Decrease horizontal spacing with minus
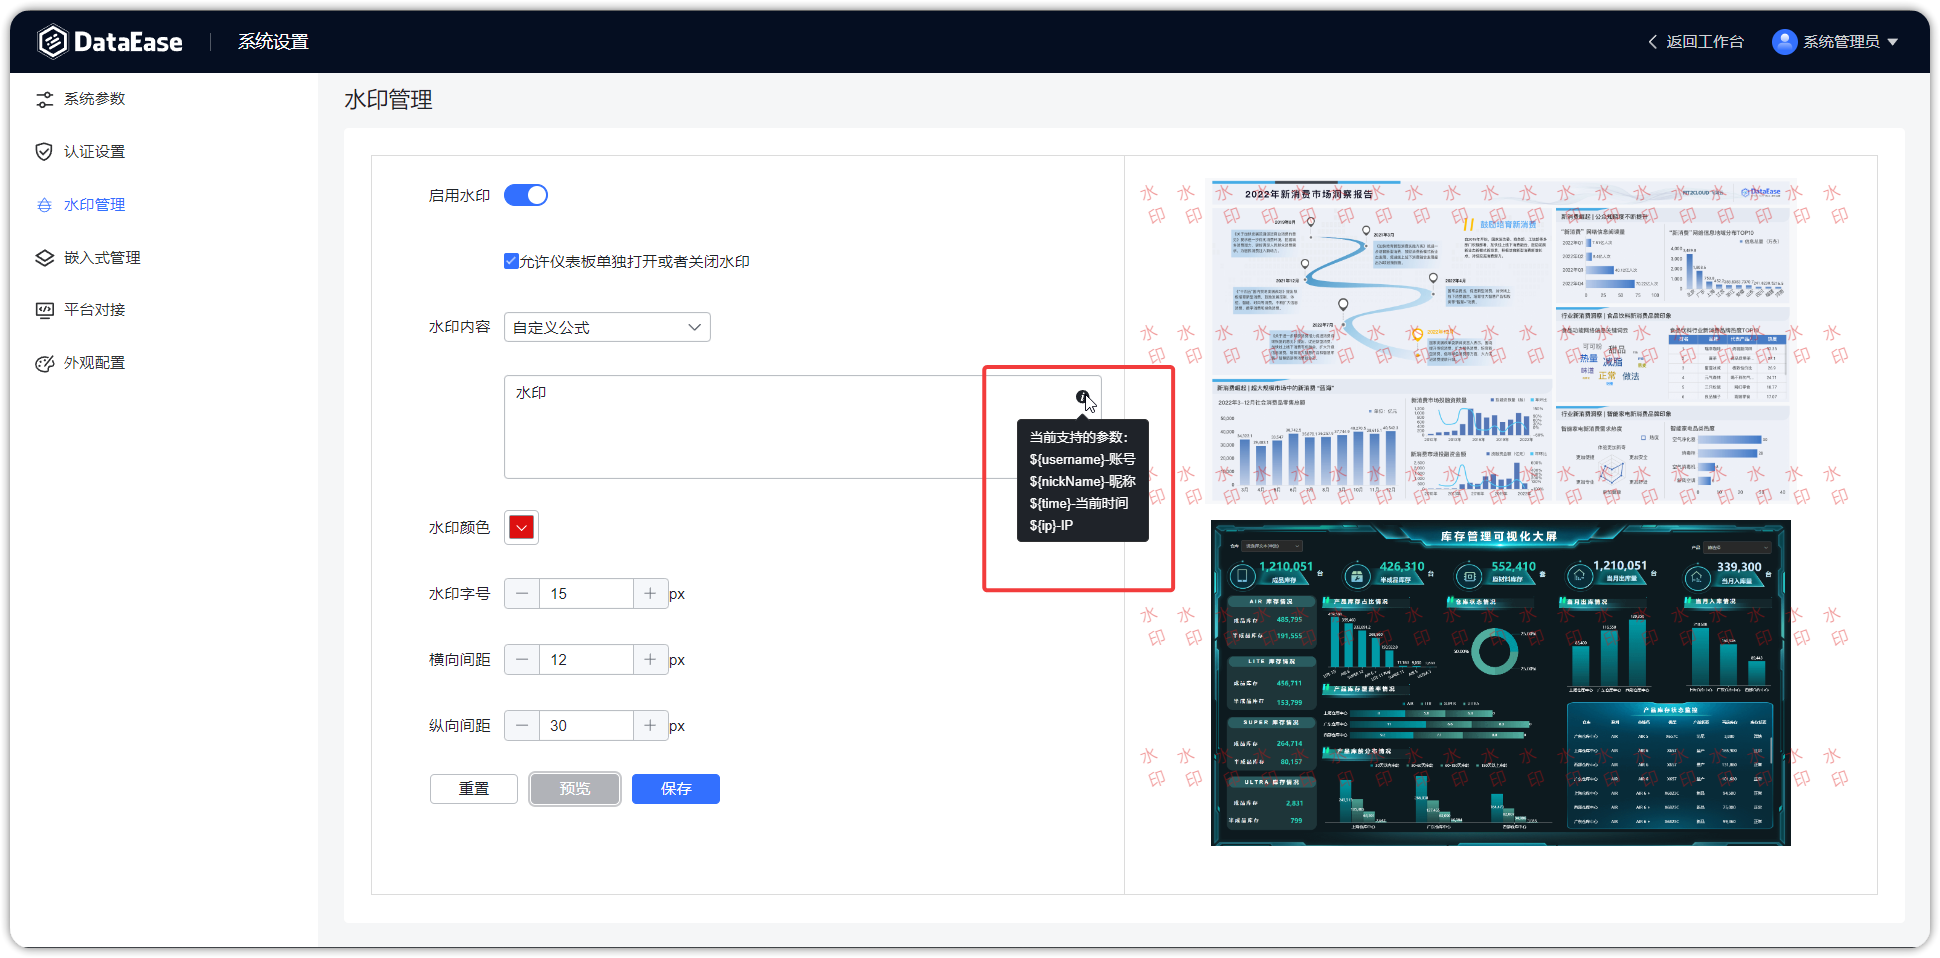This screenshot has width=1940, height=958. pos(522,660)
